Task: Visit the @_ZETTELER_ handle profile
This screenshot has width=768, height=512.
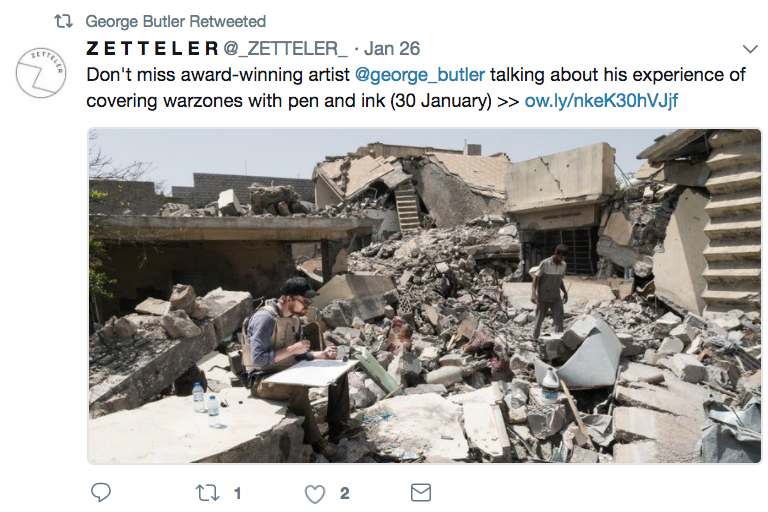Action: [x=285, y=48]
